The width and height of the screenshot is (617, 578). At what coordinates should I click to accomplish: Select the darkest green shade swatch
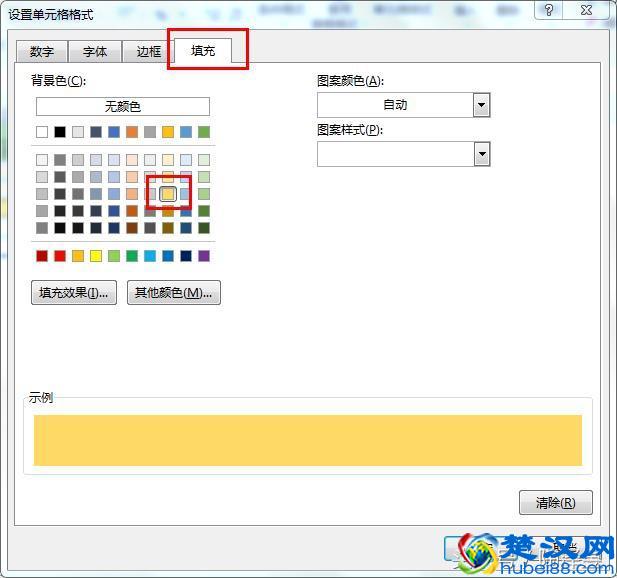(204, 228)
